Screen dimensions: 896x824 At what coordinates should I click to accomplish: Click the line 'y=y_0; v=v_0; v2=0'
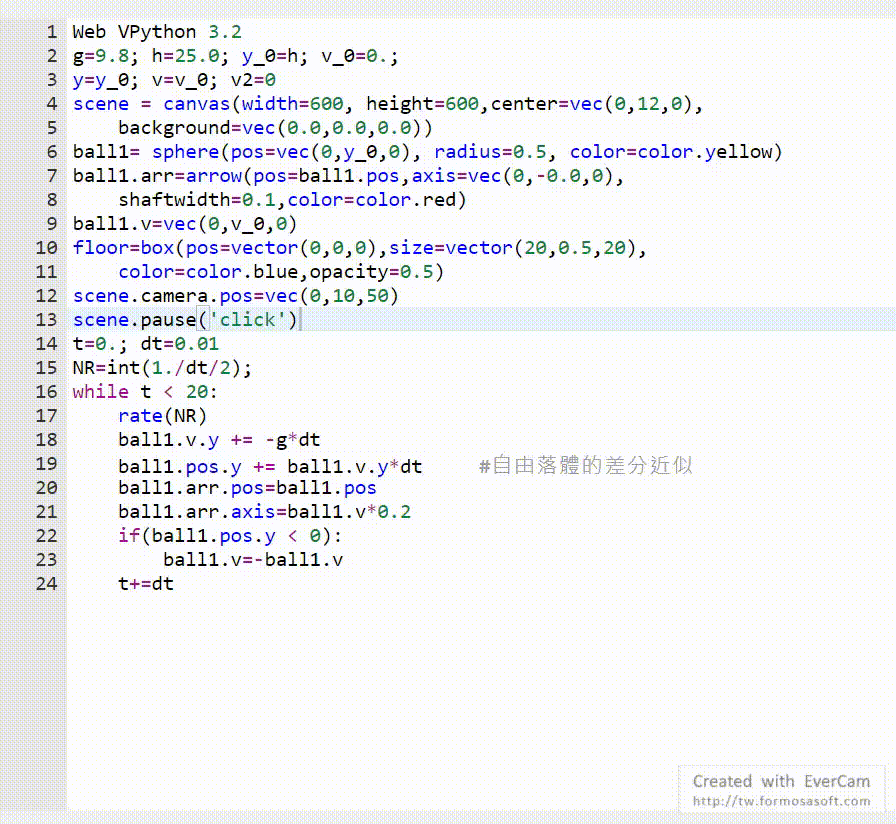point(174,80)
